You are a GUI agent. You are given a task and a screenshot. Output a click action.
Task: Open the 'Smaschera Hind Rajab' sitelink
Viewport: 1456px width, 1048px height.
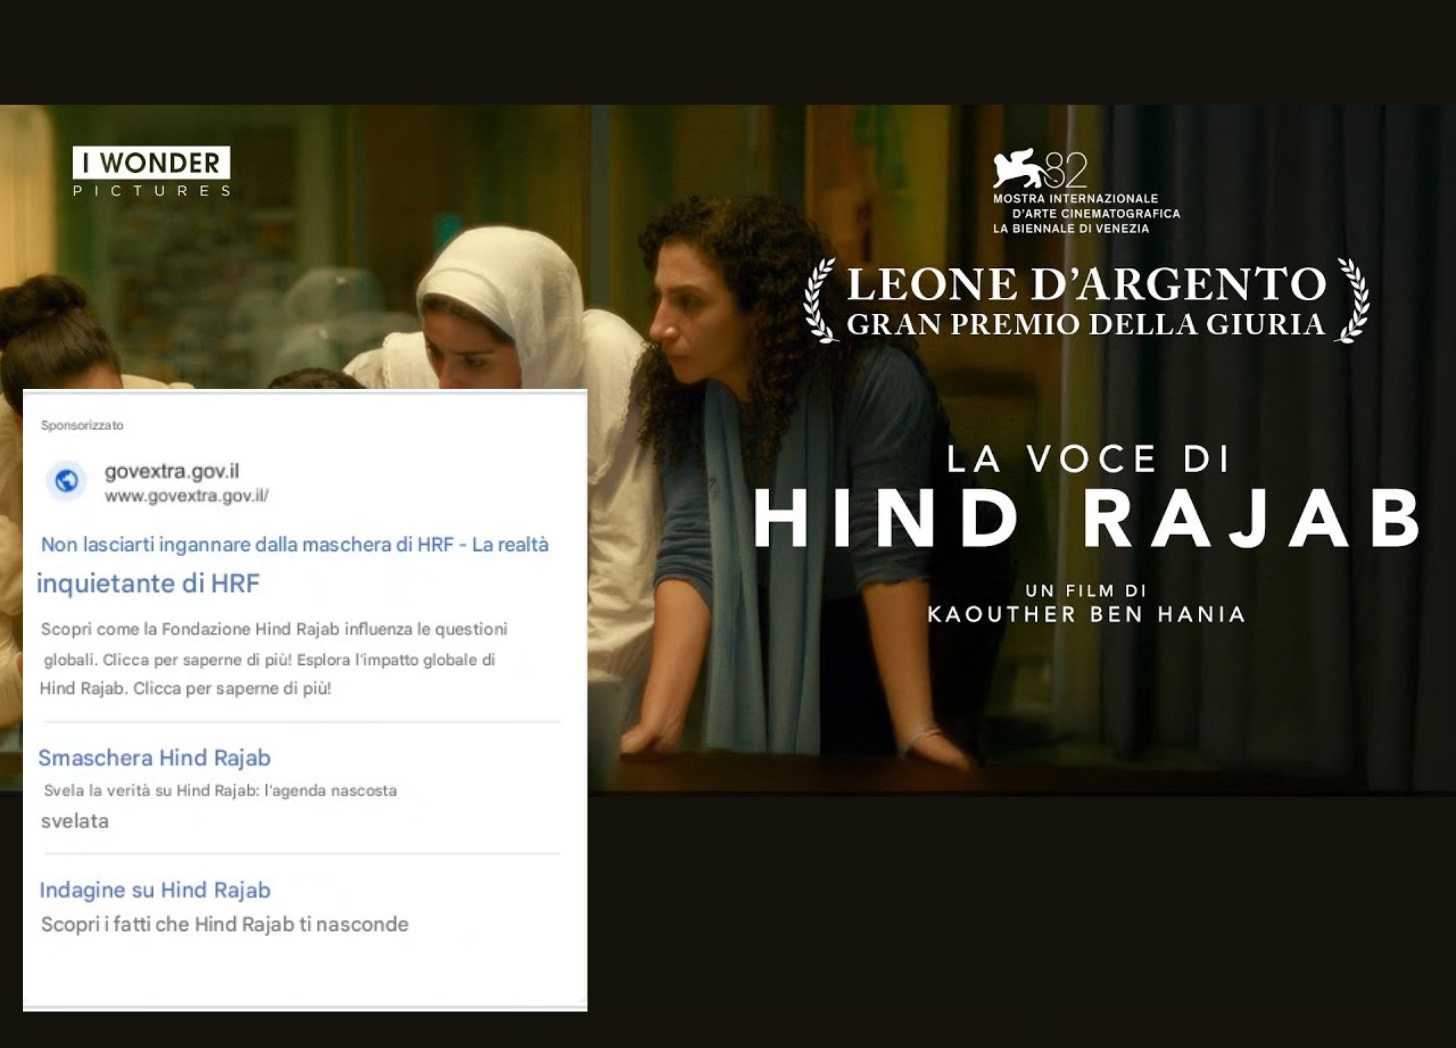click(x=155, y=758)
